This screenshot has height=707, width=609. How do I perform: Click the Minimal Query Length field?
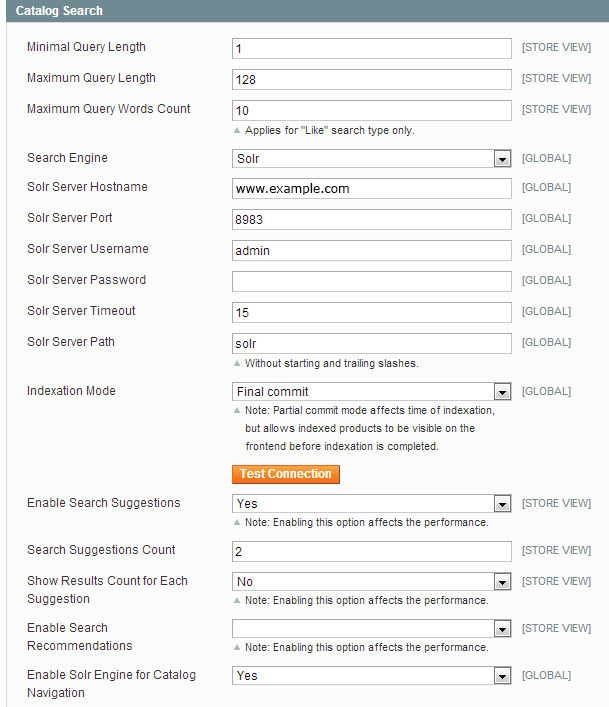(x=371, y=48)
